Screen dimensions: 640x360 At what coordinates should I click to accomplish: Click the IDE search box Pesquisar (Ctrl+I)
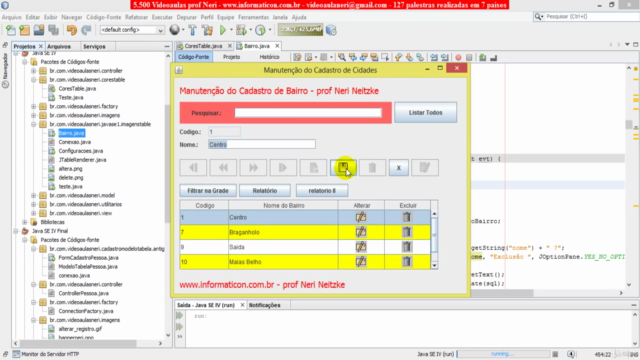(588, 16)
